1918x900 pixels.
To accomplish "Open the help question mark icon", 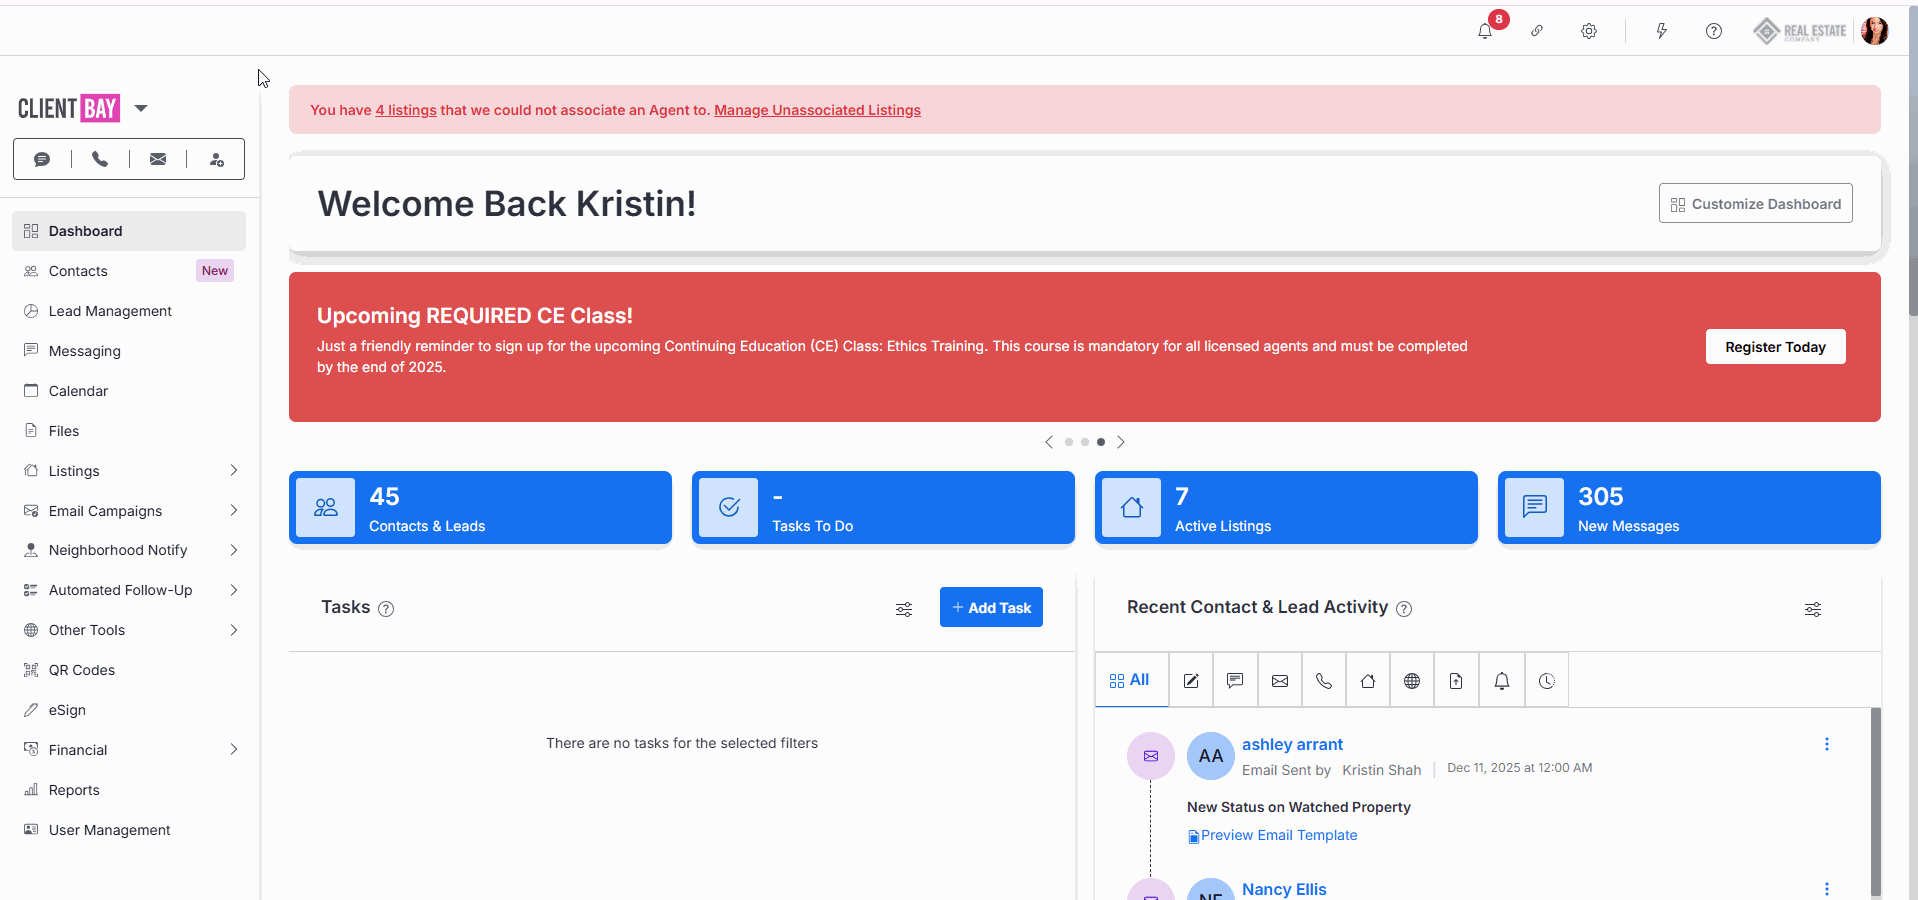I will pos(1713,31).
